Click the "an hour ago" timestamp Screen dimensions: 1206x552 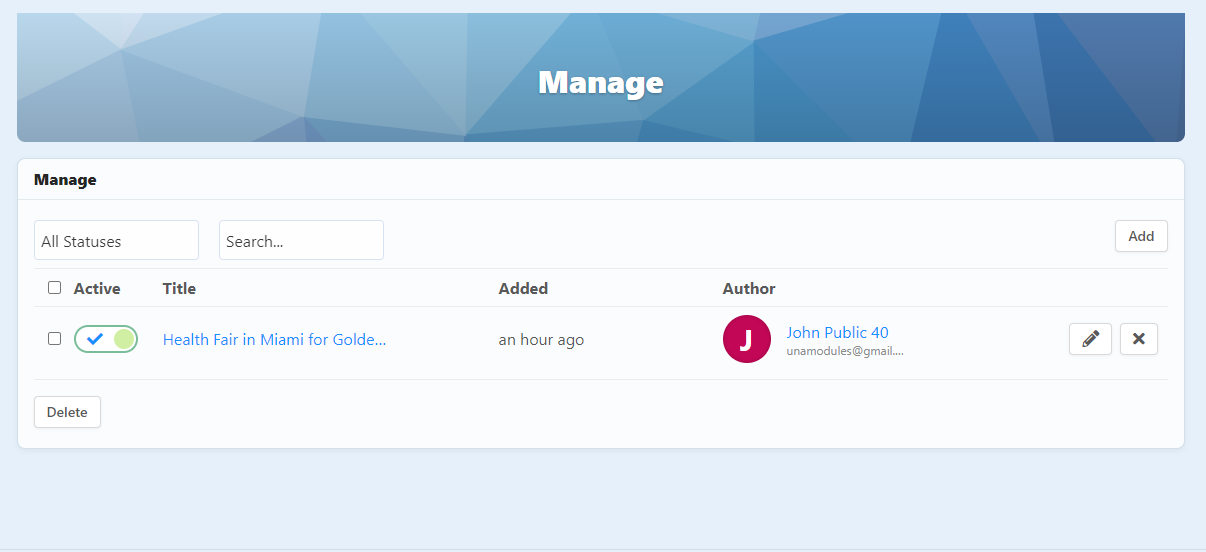point(541,340)
